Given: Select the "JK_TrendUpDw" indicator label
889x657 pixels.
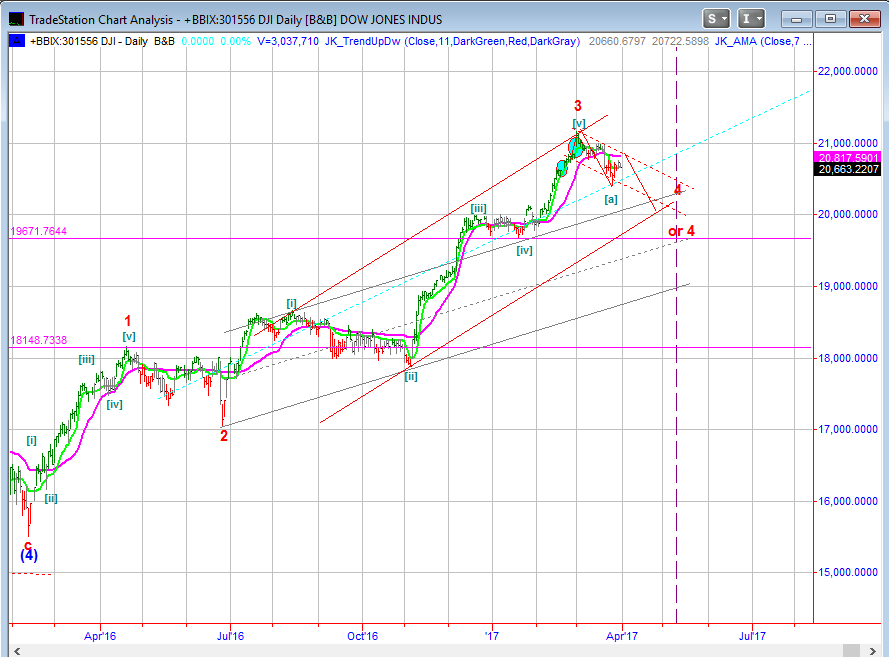Looking at the screenshot, I should [x=363, y=41].
